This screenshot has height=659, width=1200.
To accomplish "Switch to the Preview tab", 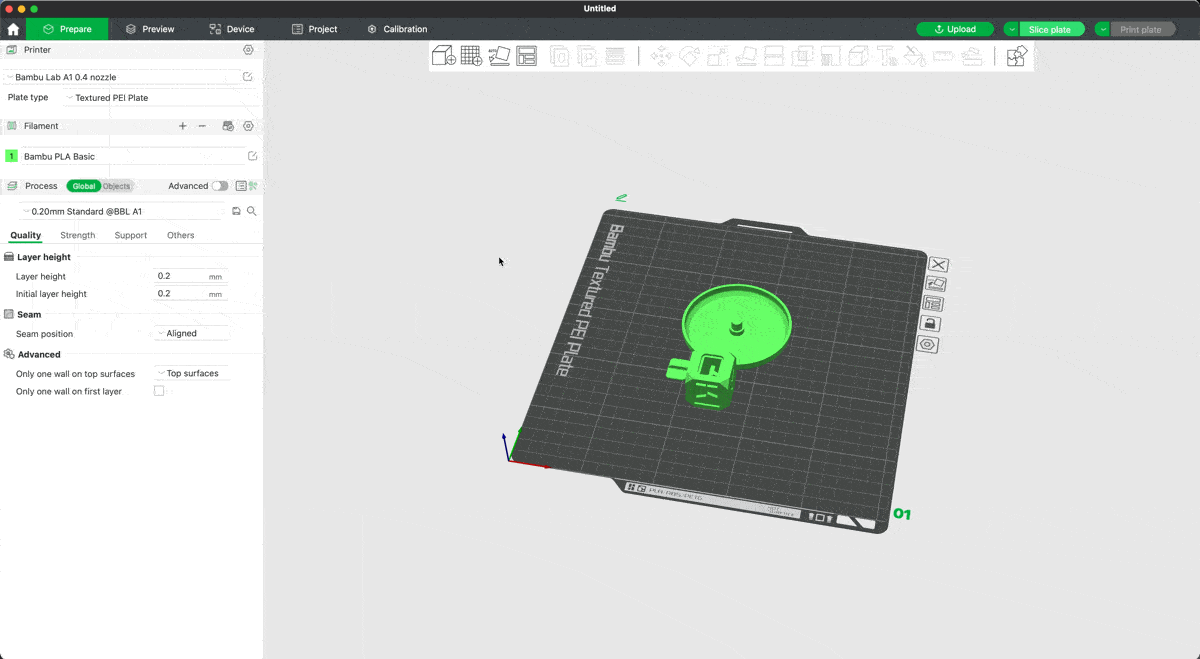I will tap(149, 29).
